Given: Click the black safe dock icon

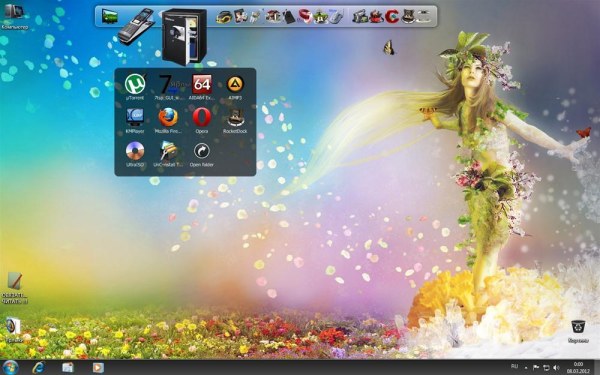Looking at the screenshot, I should 184,37.
